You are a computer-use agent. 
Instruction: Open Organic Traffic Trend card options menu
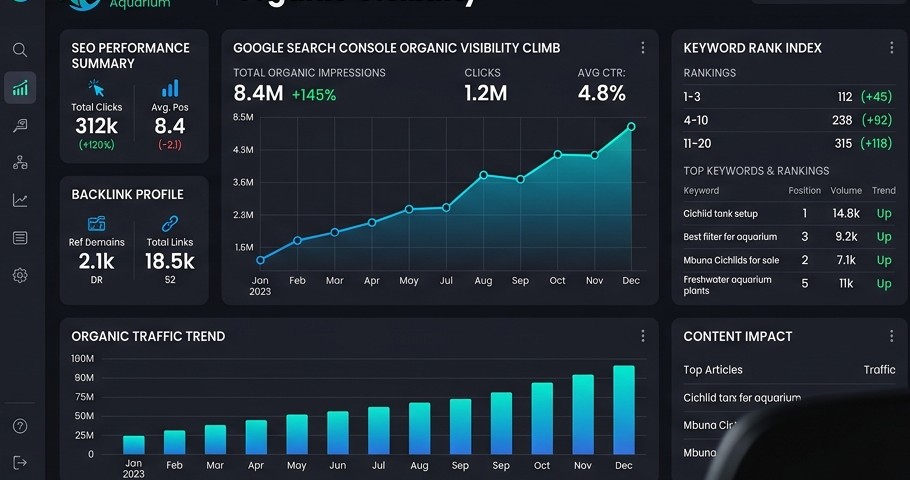(642, 336)
